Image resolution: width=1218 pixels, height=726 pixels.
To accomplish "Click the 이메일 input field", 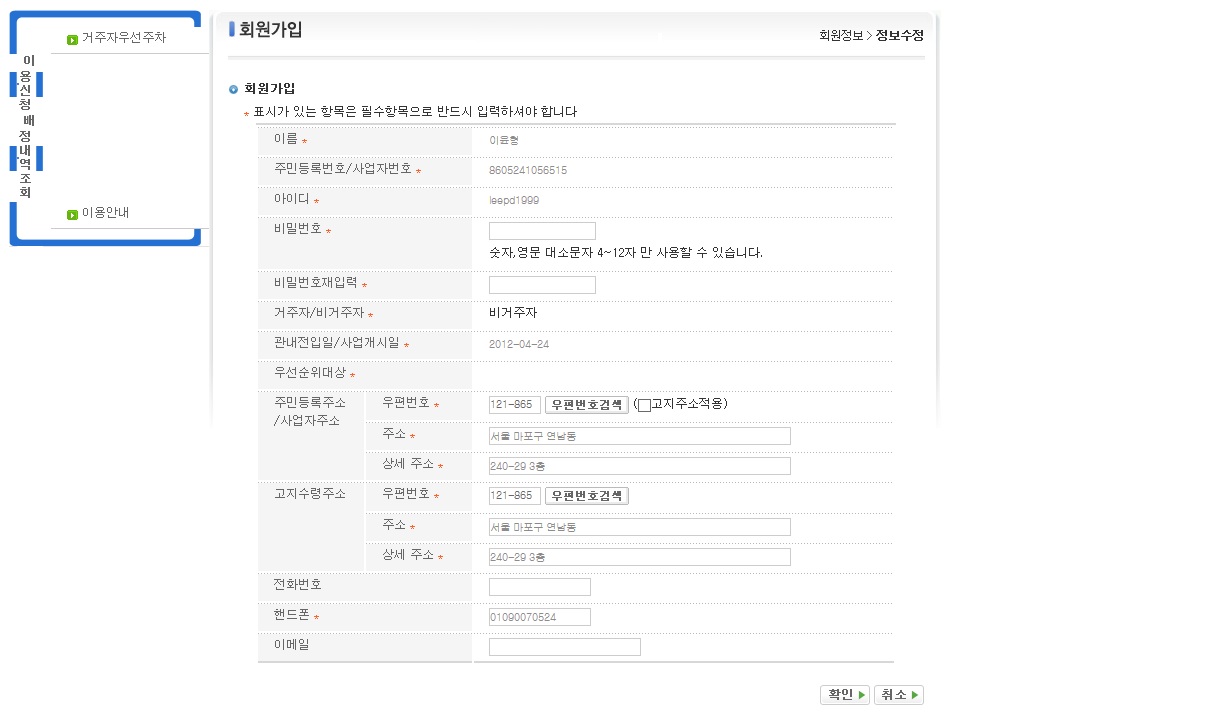I will (564, 647).
